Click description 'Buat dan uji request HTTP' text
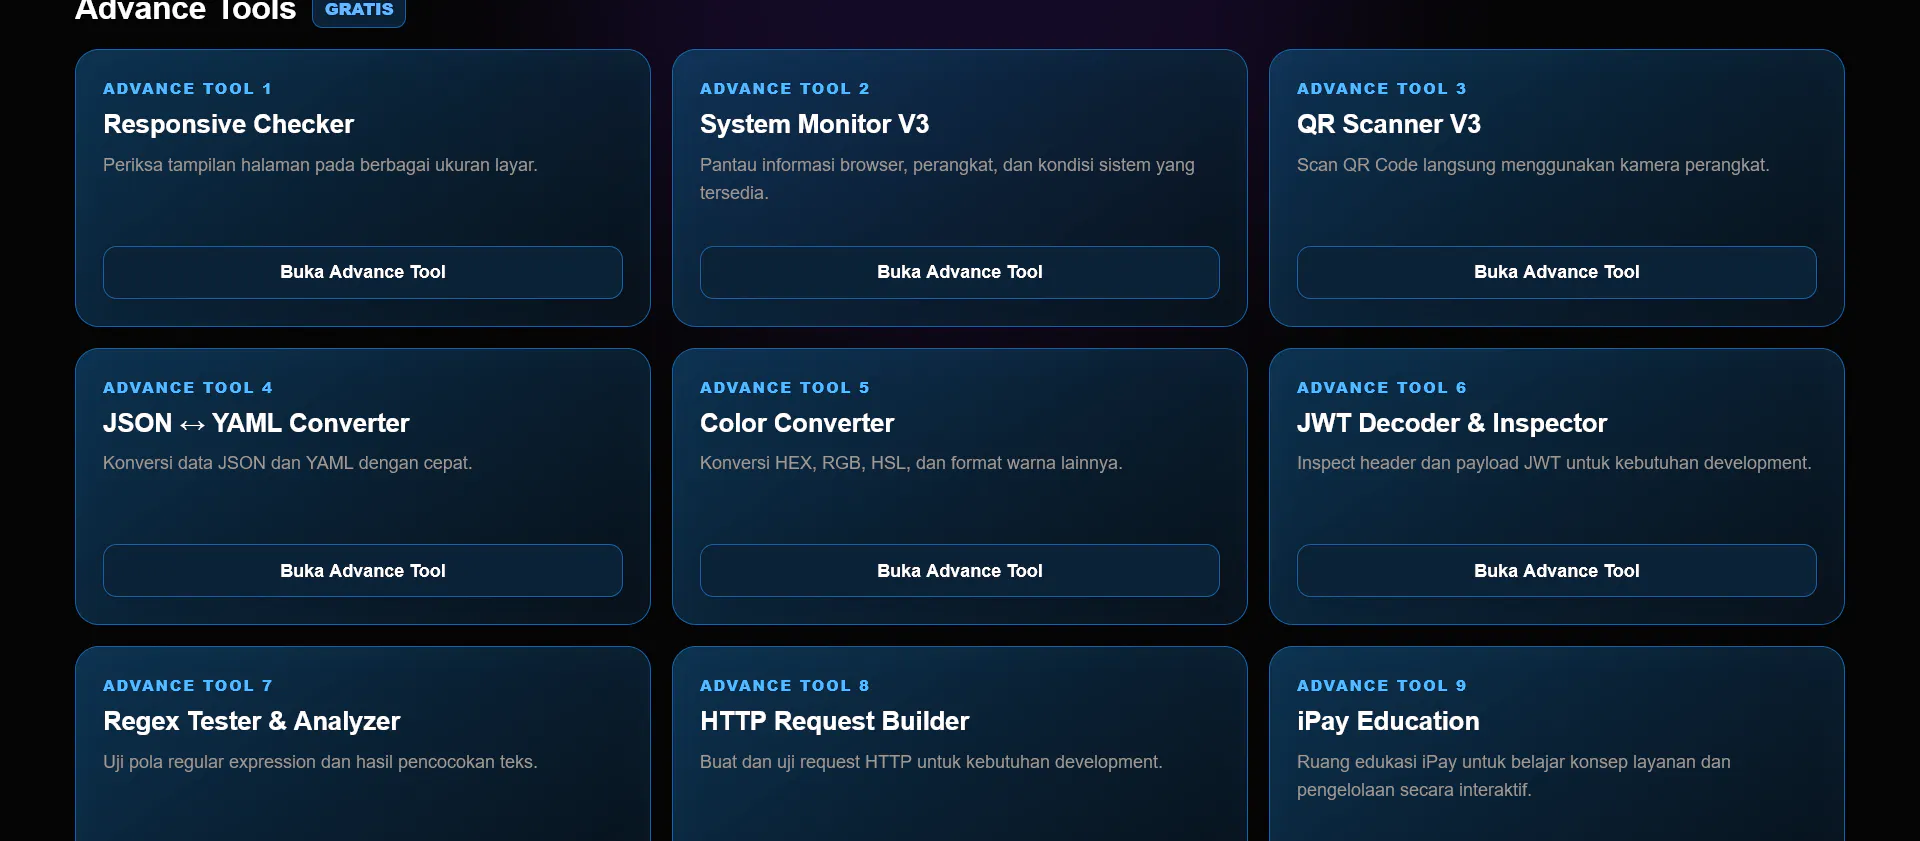1920x841 pixels. click(x=931, y=762)
